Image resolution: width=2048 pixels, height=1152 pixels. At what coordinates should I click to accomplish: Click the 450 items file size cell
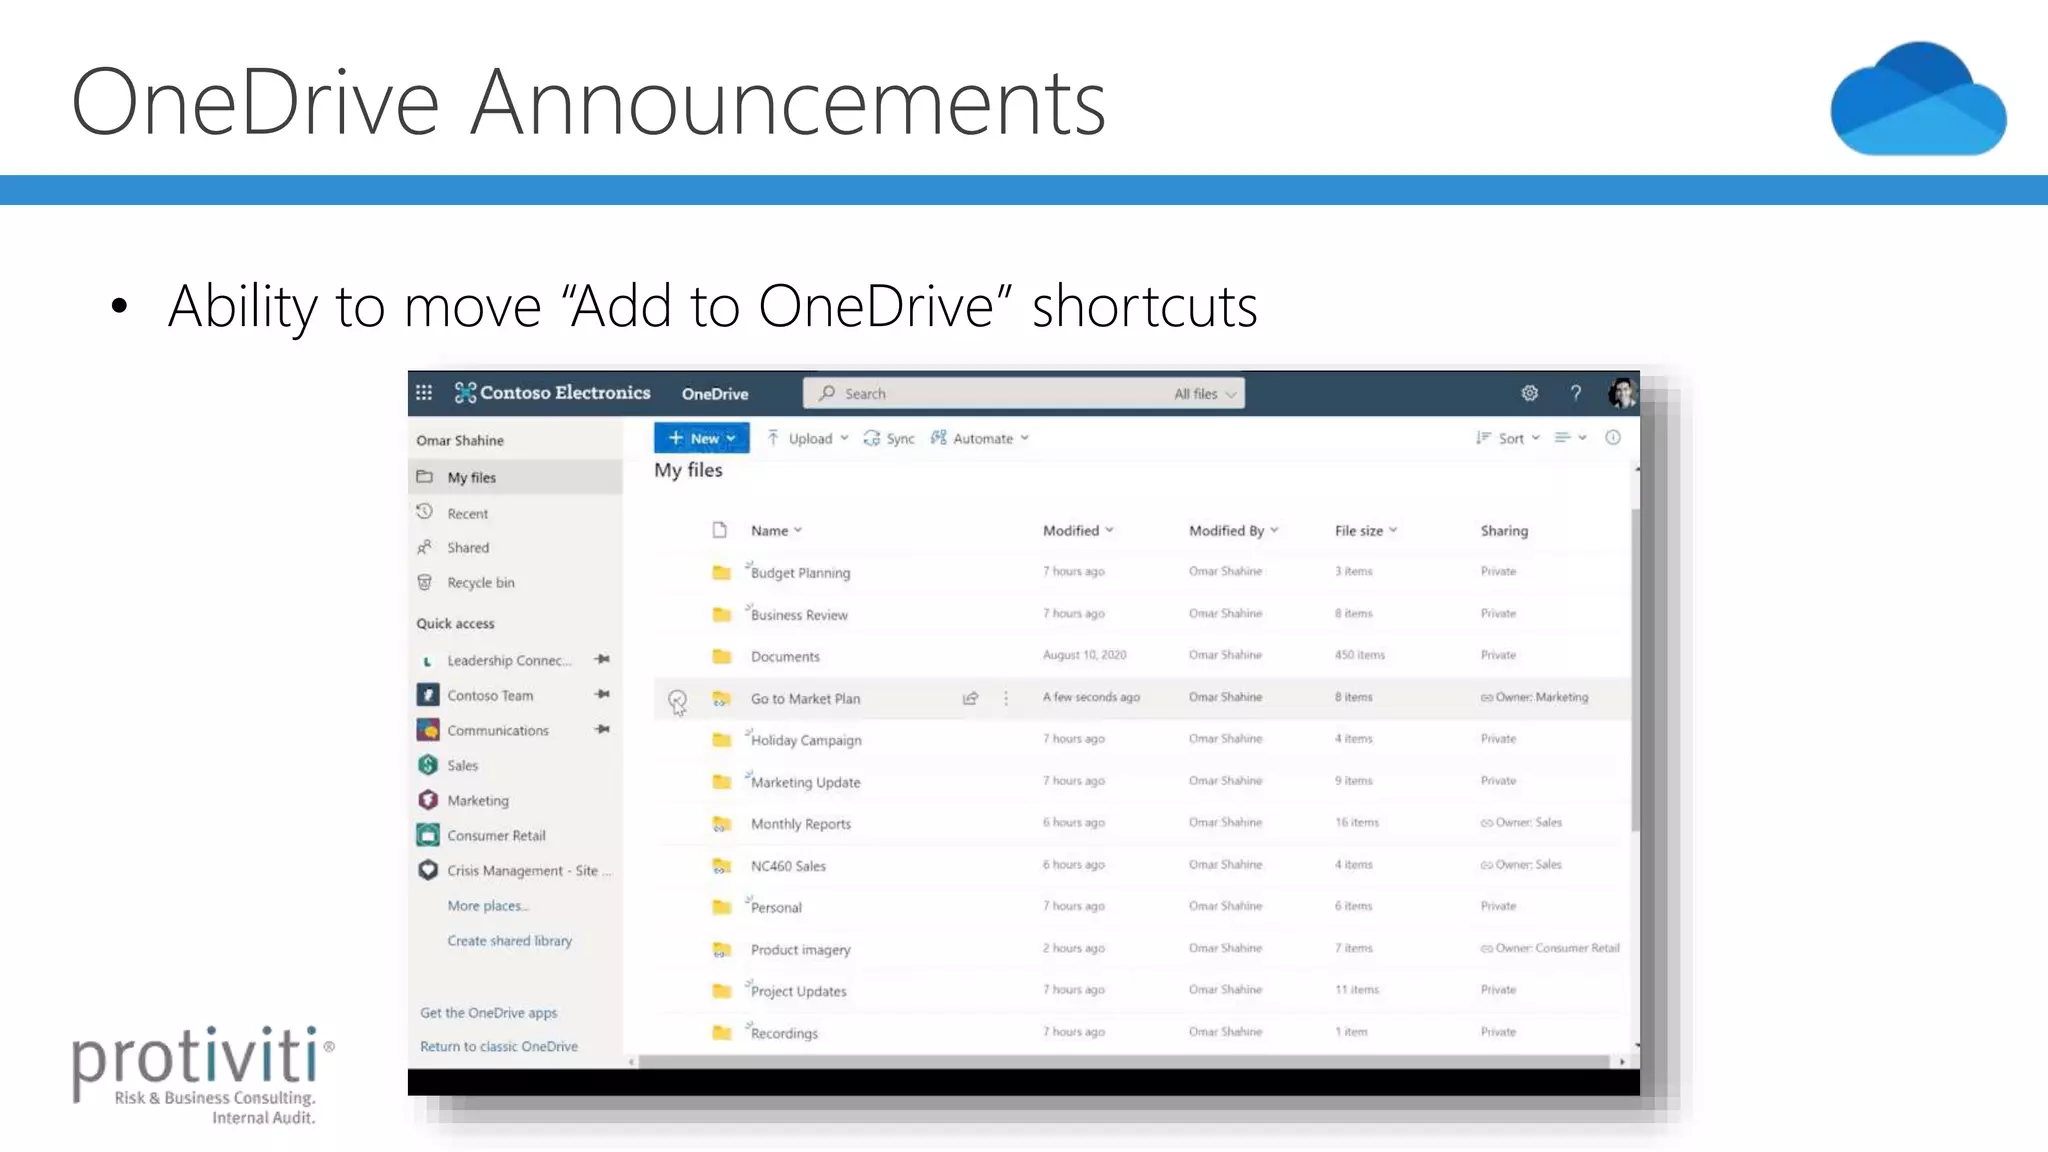pyautogui.click(x=1359, y=655)
